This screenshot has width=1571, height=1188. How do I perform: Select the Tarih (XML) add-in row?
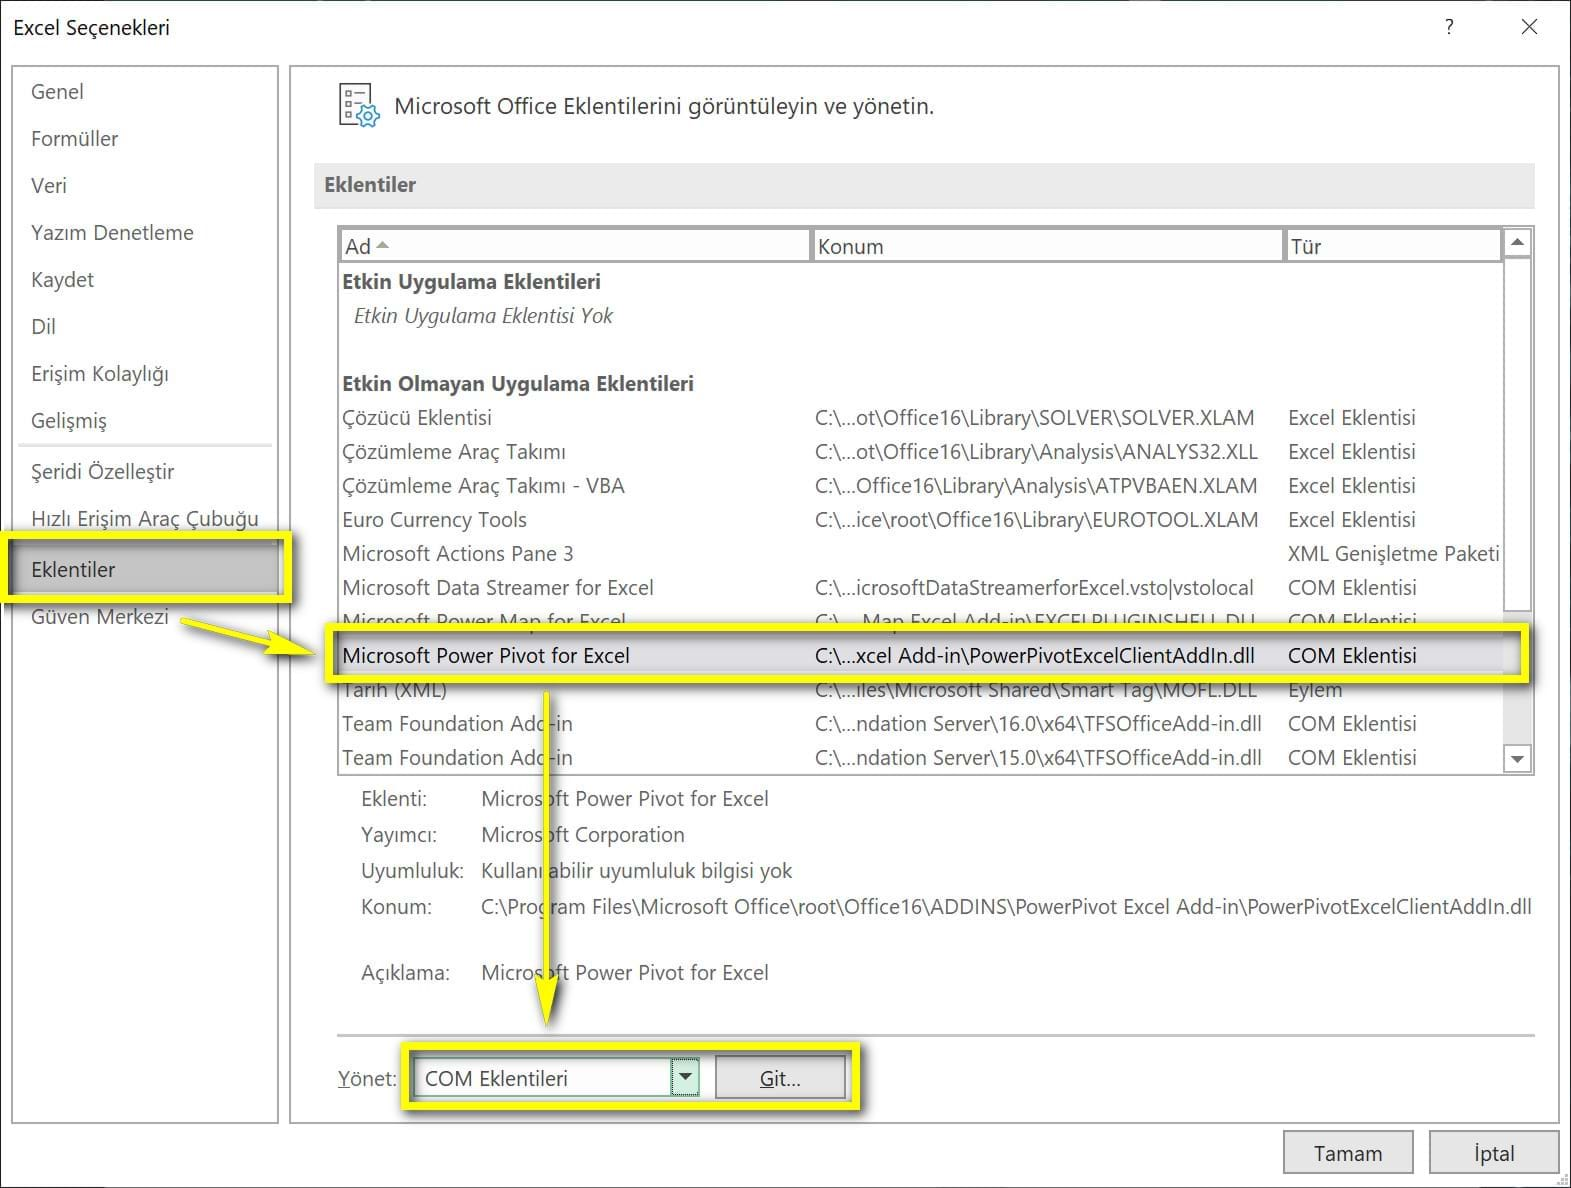[x=920, y=690]
